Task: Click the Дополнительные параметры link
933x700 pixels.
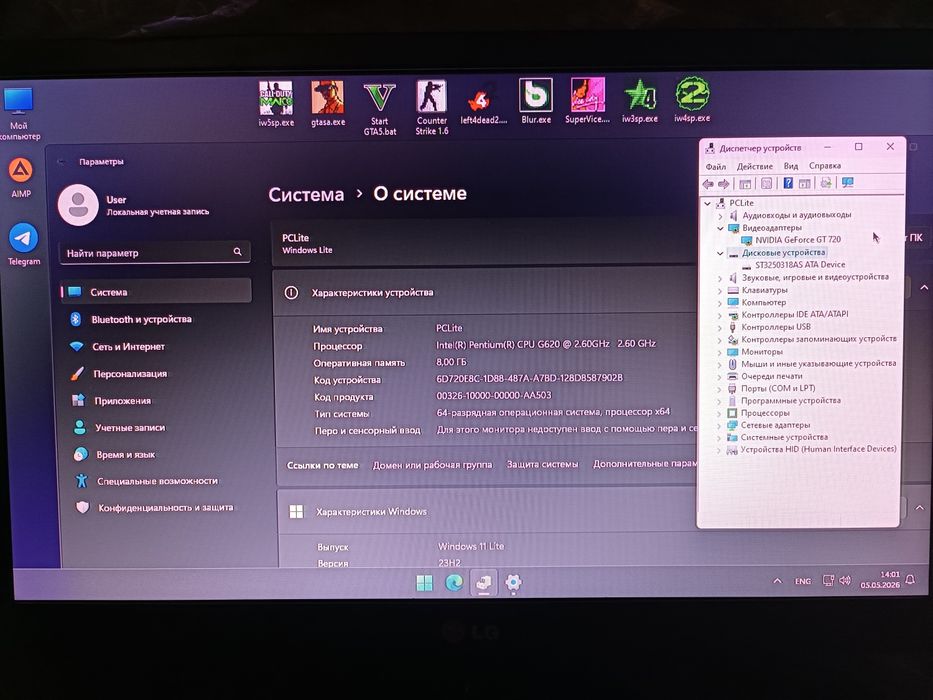Action: click(x=645, y=463)
